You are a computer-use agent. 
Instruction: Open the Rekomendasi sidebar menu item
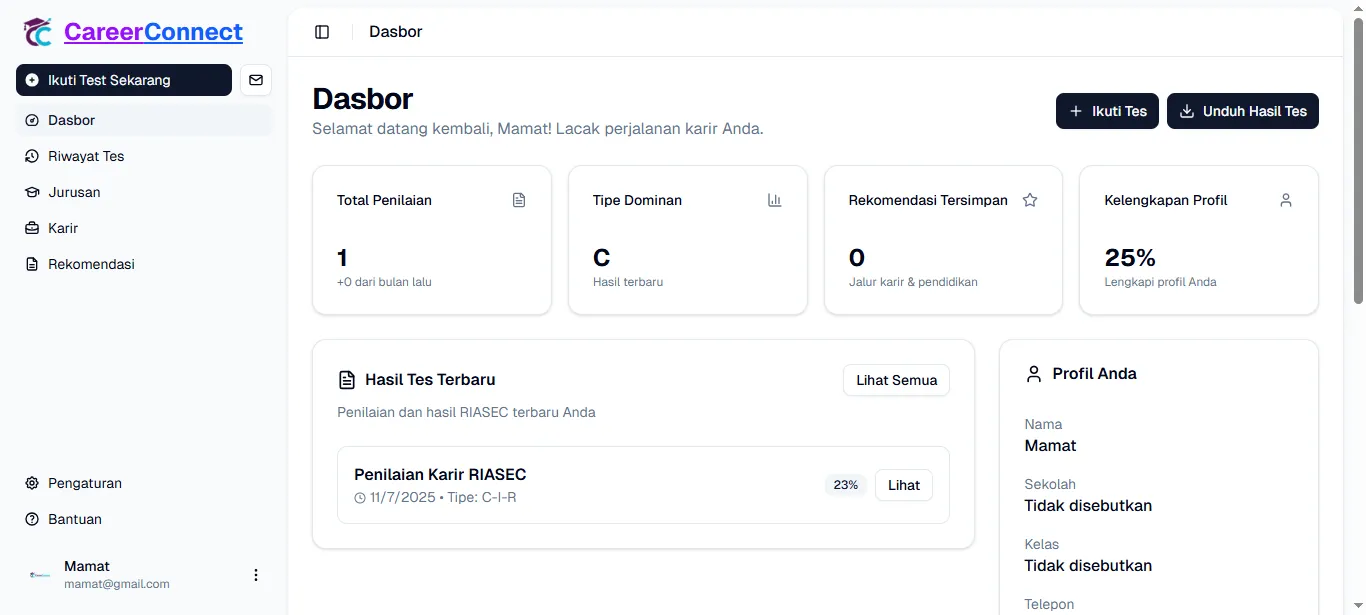coord(90,264)
